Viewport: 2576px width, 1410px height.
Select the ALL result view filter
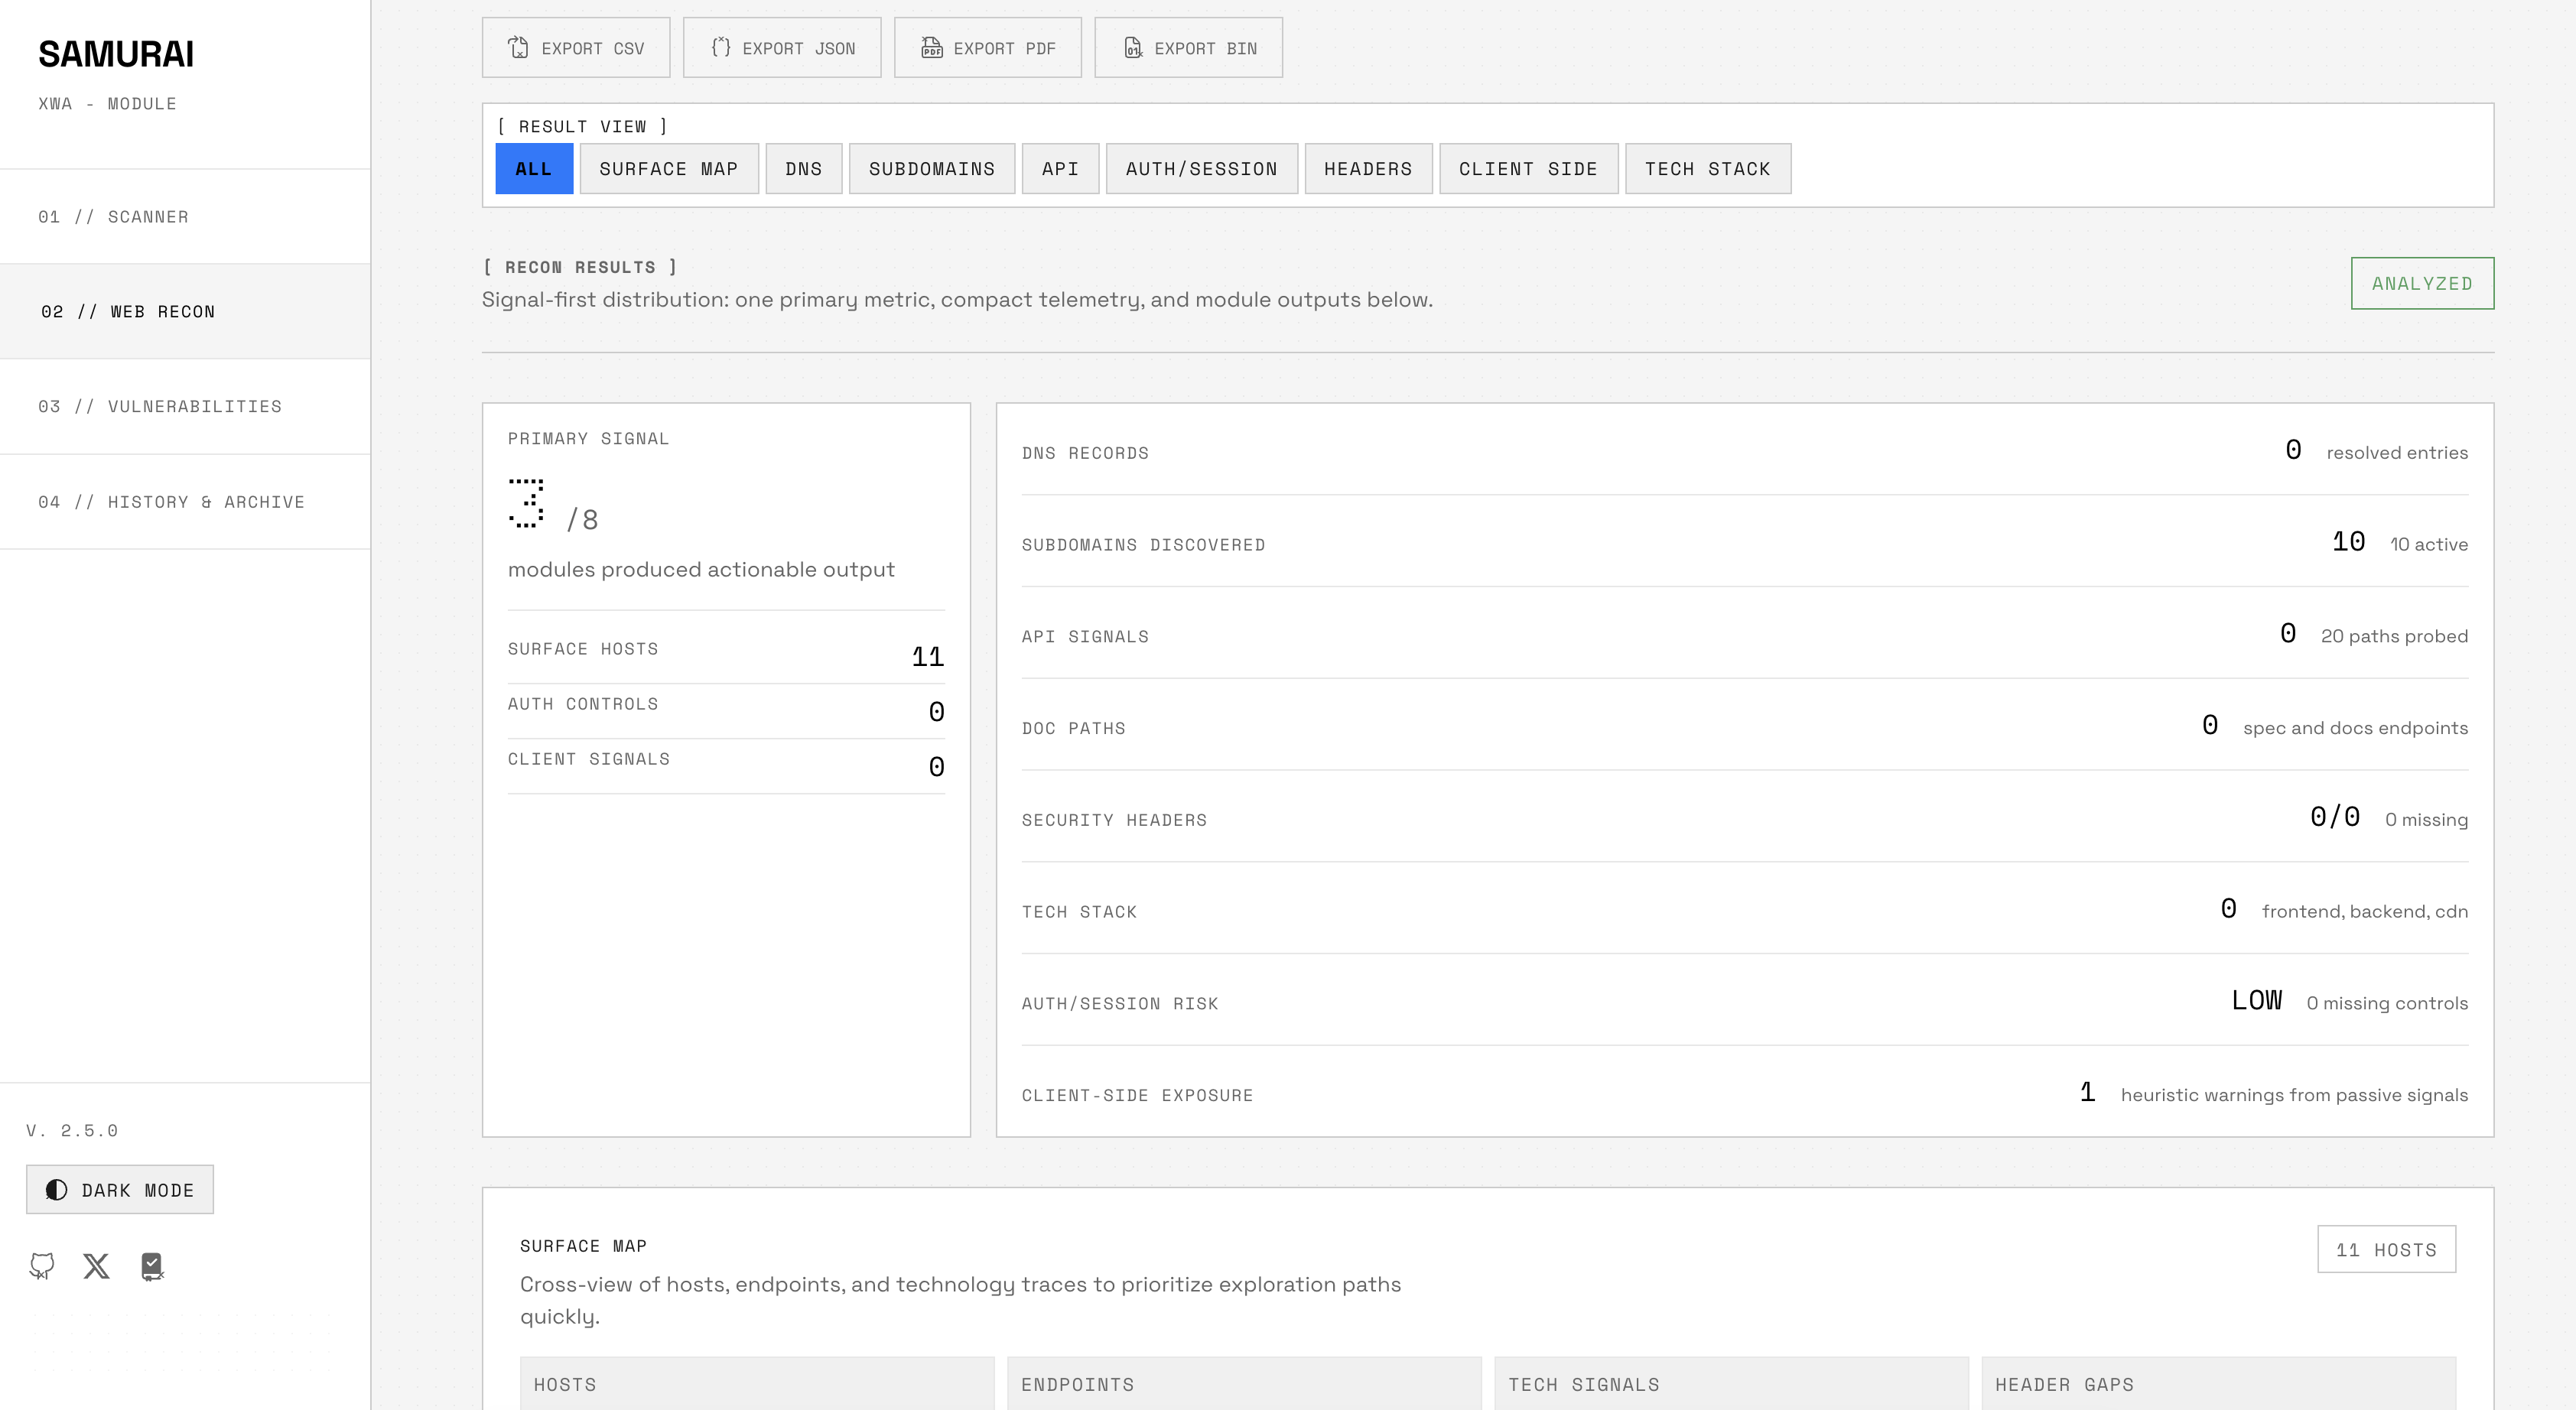pos(534,169)
